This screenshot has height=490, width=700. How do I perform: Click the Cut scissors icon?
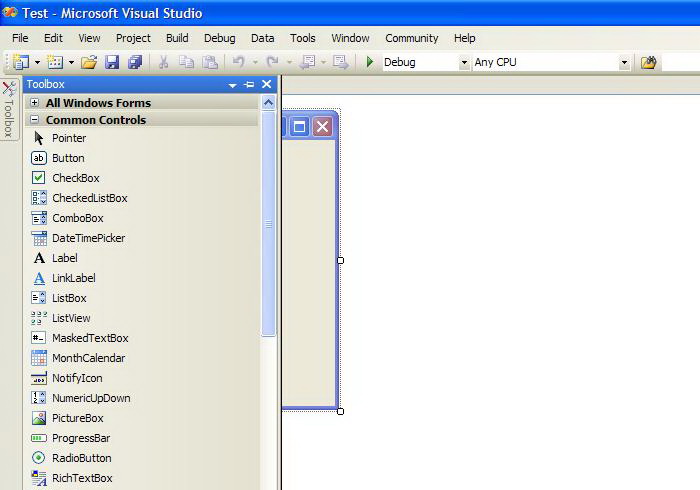pyautogui.click(x=163, y=62)
